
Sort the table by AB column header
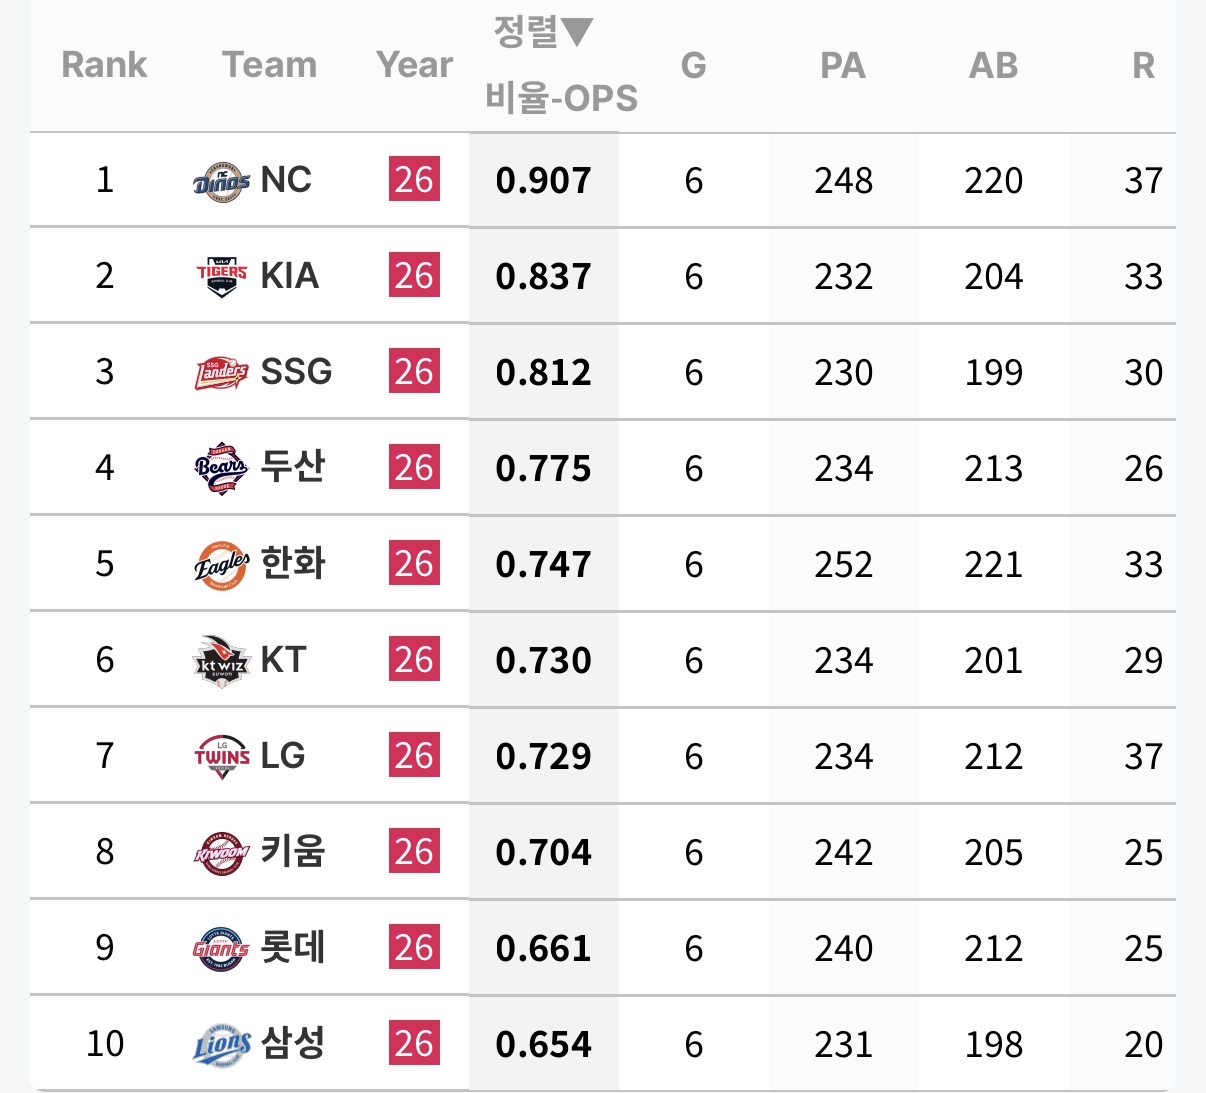pyautogui.click(x=993, y=66)
